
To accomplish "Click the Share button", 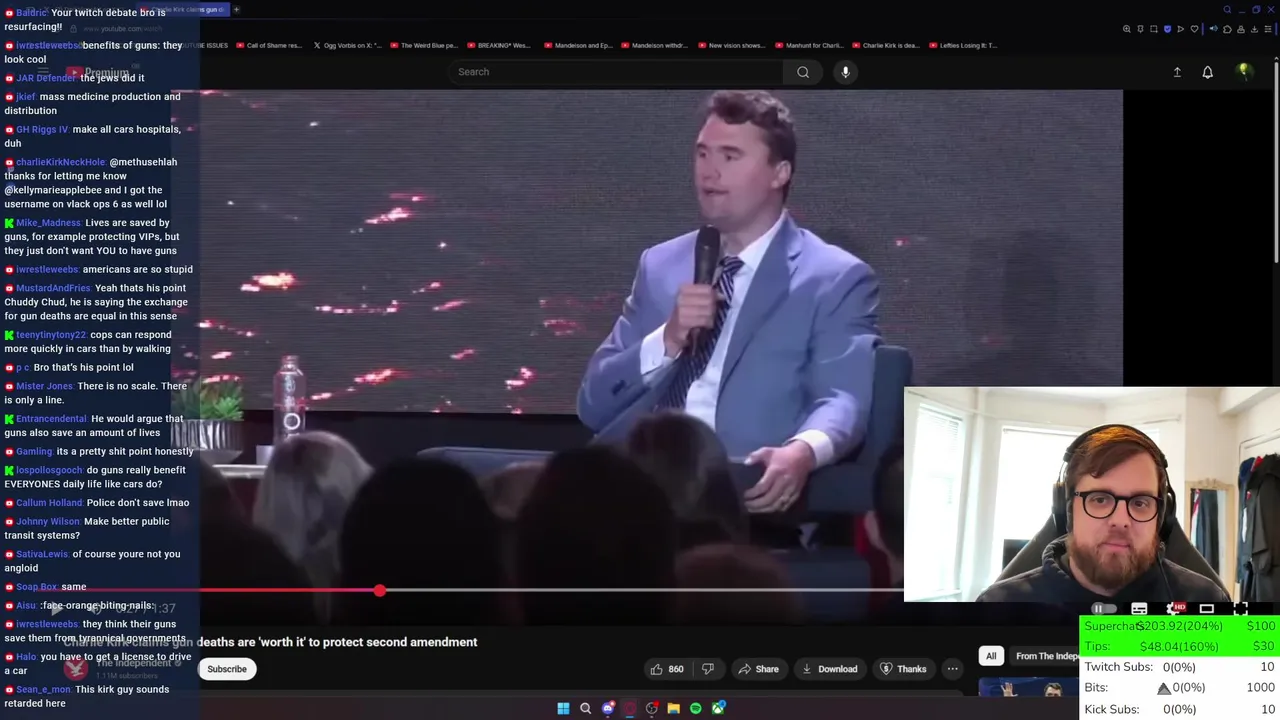I will pos(758,669).
